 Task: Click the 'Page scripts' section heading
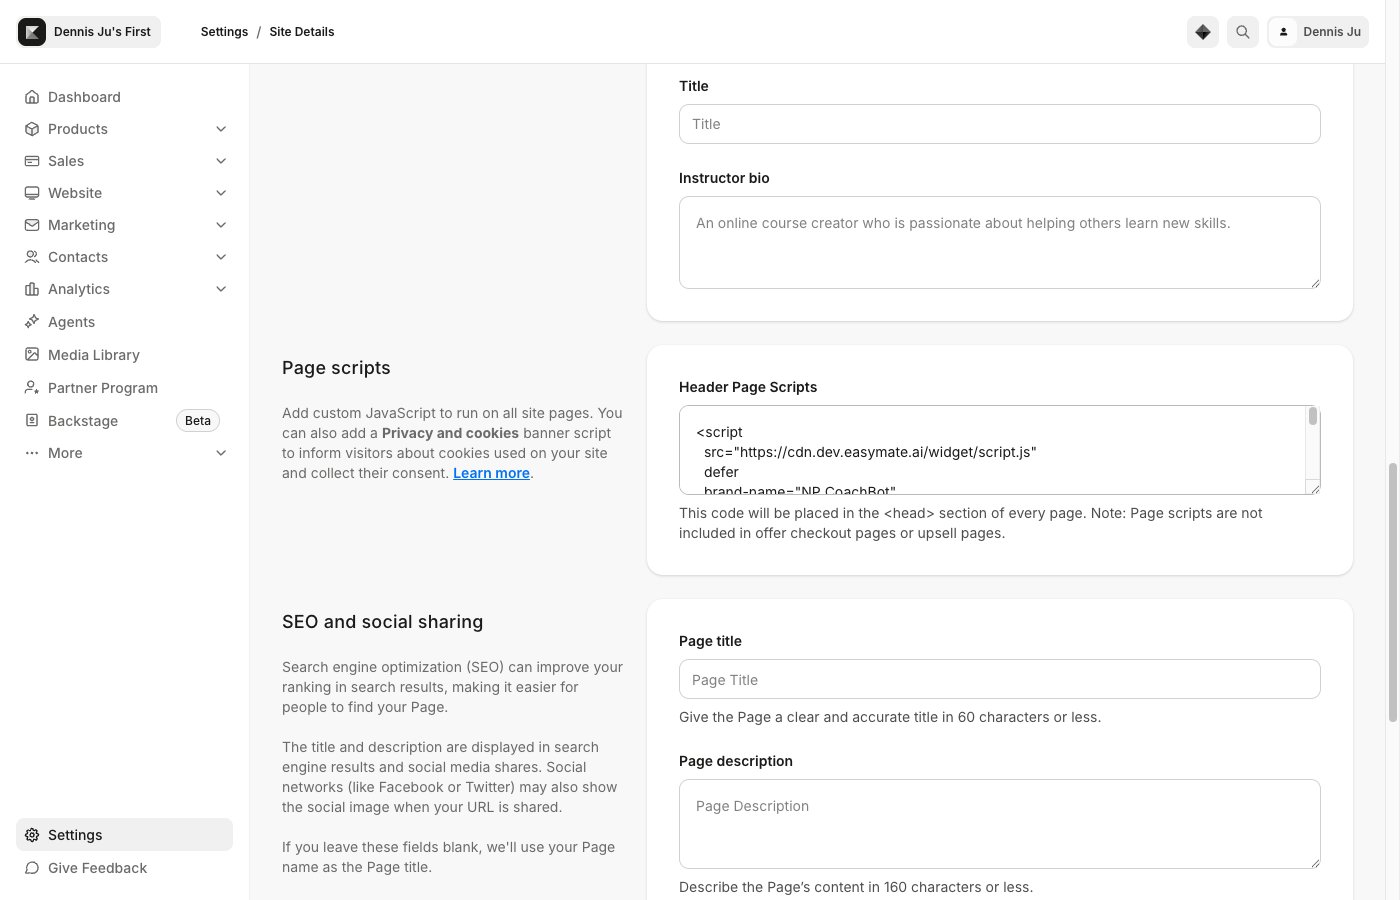[336, 368]
